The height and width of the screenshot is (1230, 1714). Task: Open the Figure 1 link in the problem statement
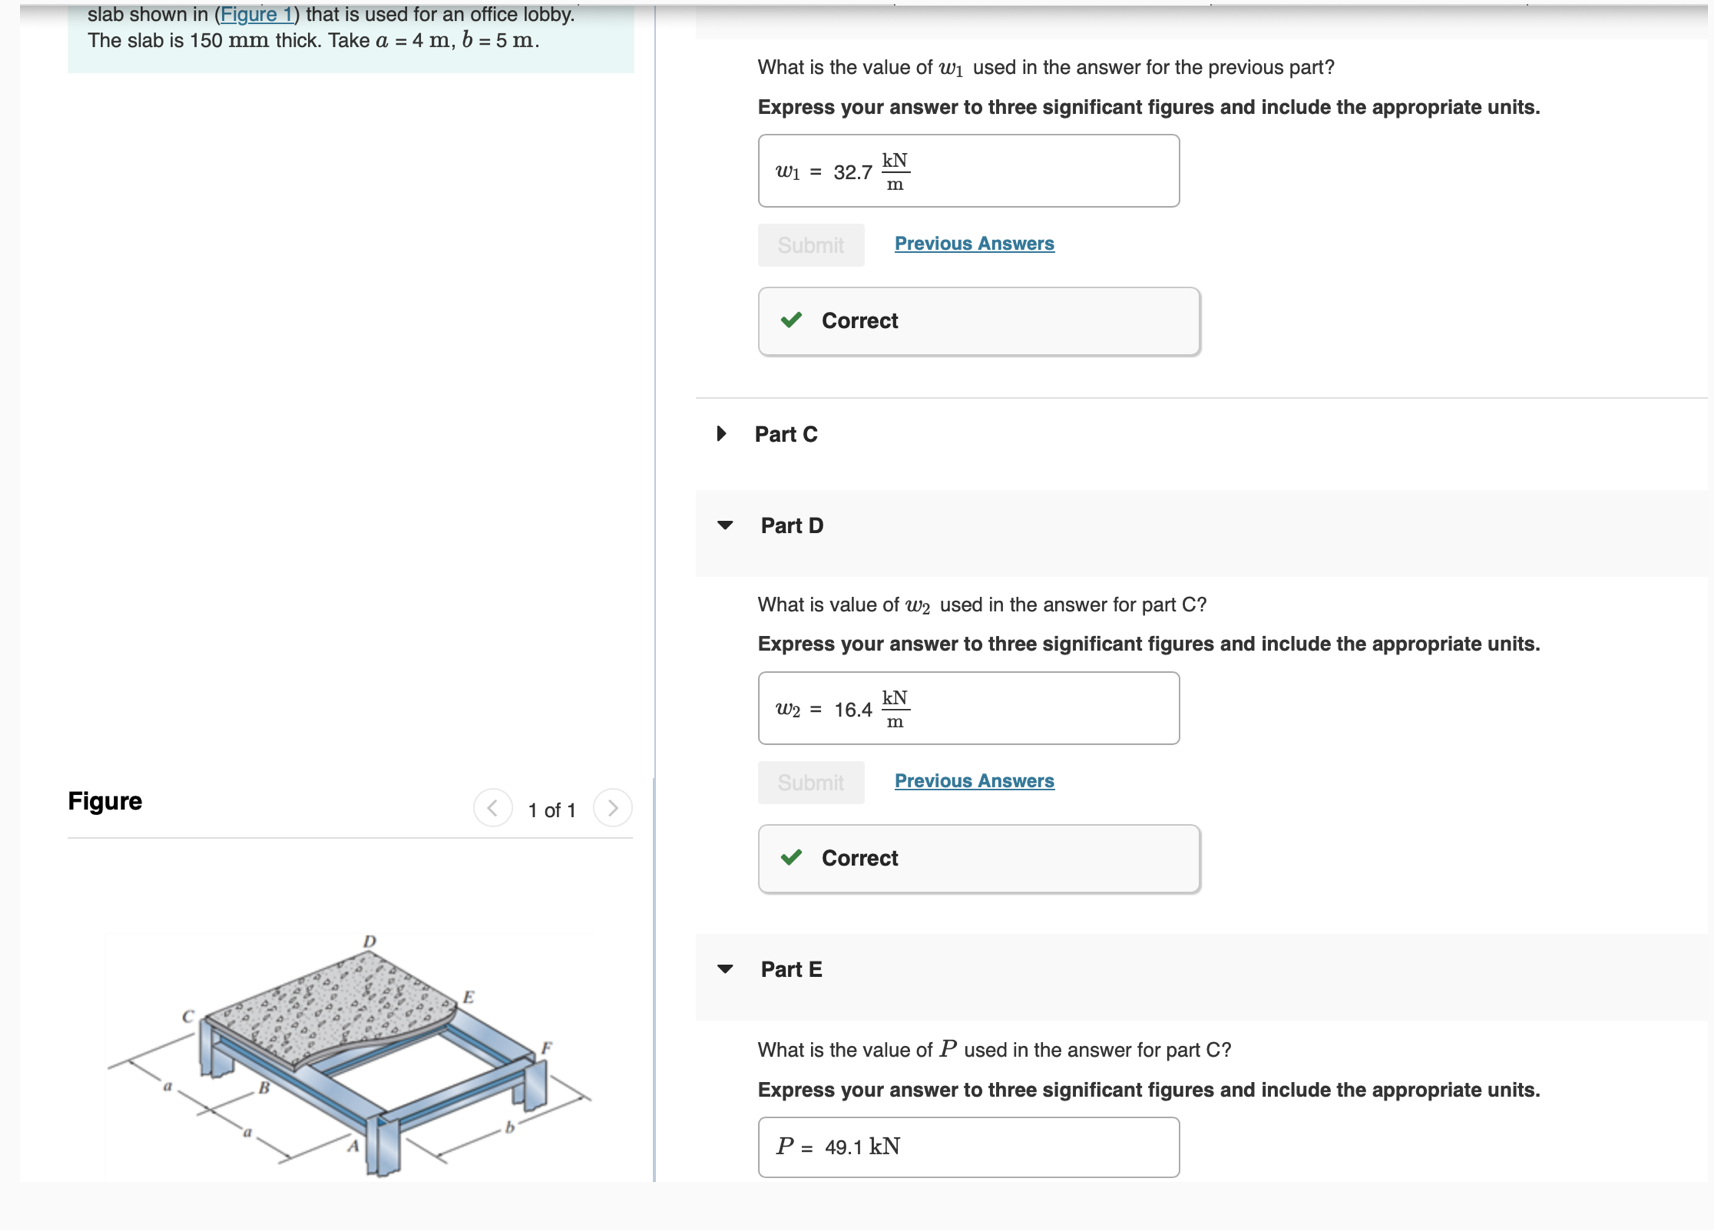pyautogui.click(x=256, y=14)
